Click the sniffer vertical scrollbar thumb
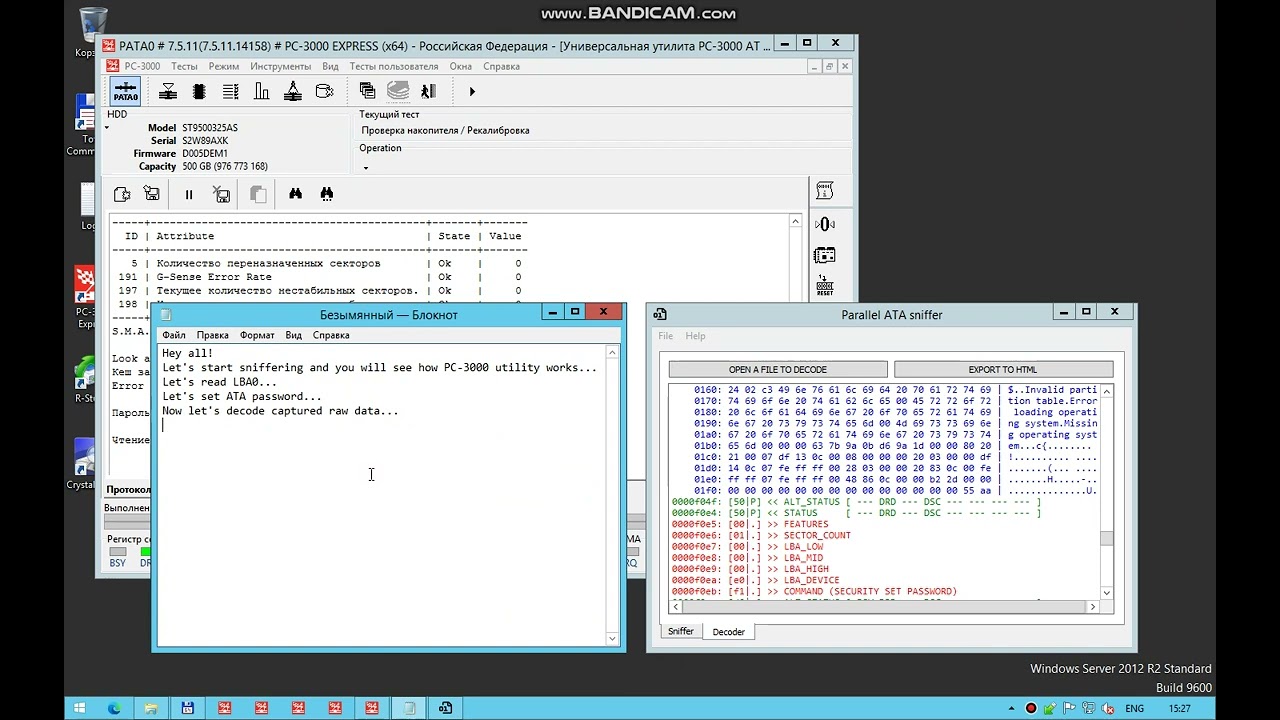The width and height of the screenshot is (1280, 720). pos(1106,539)
